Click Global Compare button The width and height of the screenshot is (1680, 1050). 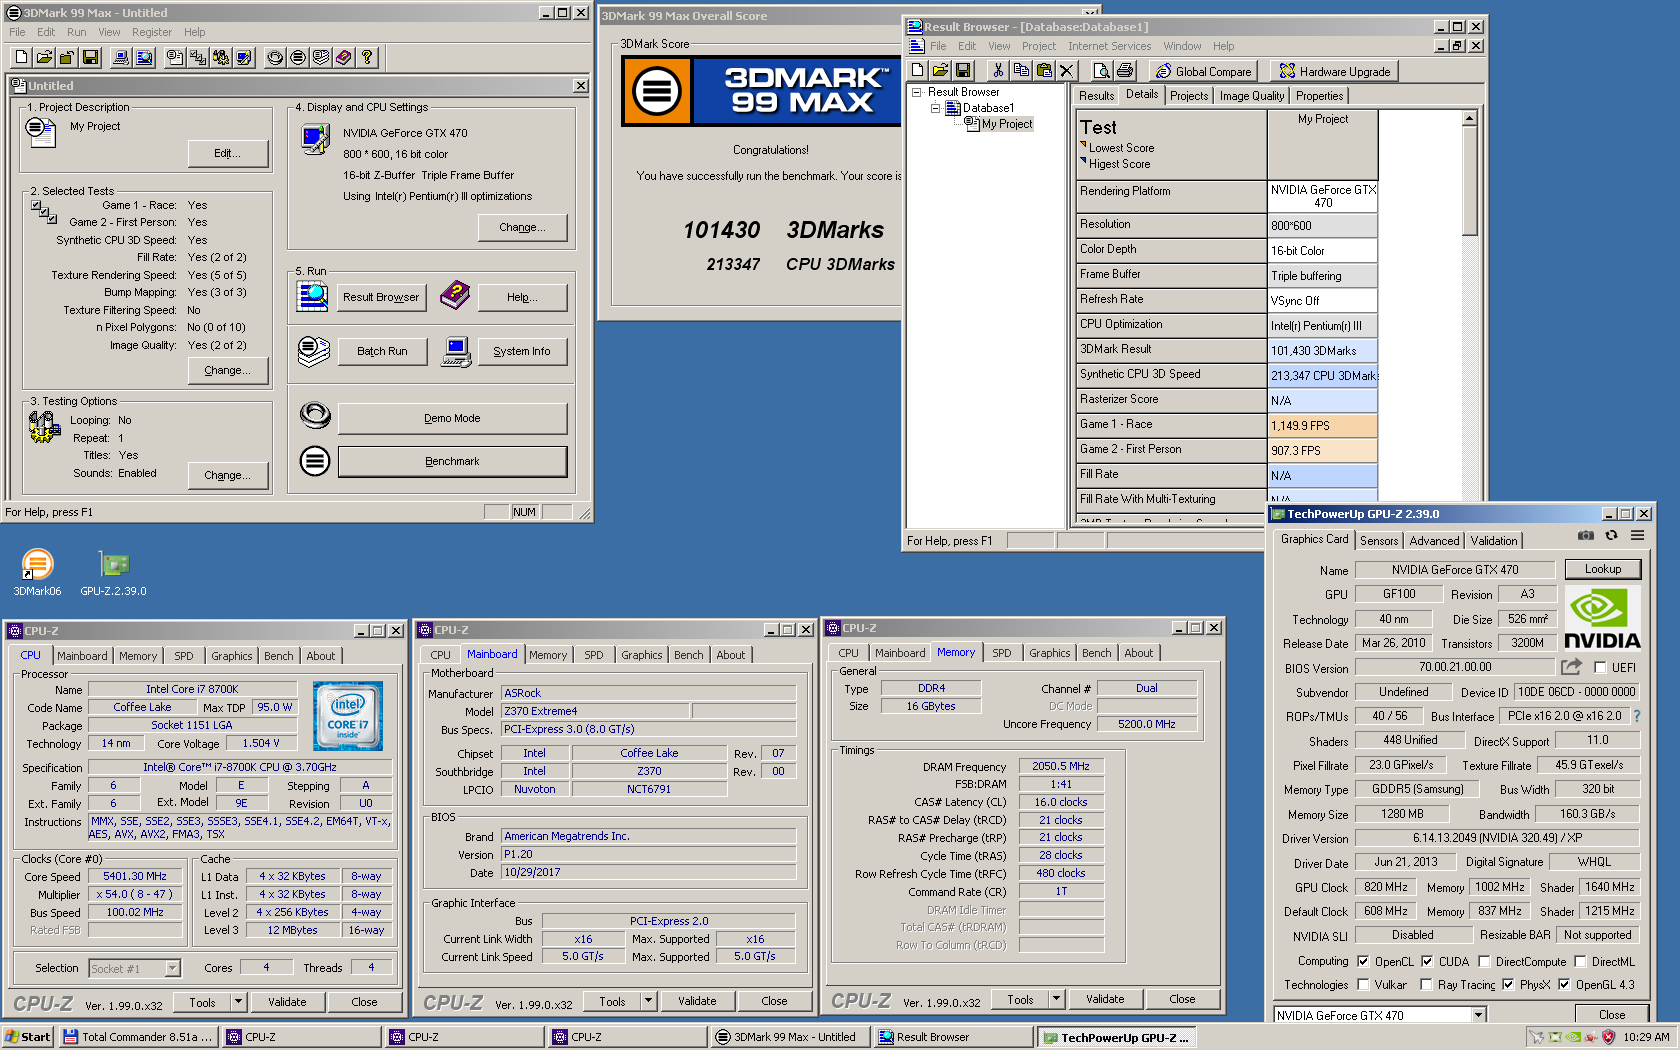click(1203, 71)
